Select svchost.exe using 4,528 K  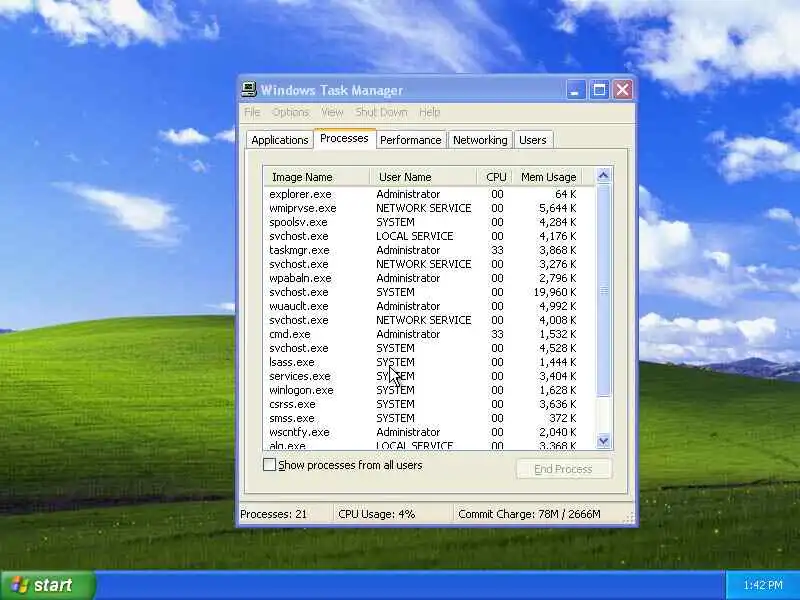429,348
